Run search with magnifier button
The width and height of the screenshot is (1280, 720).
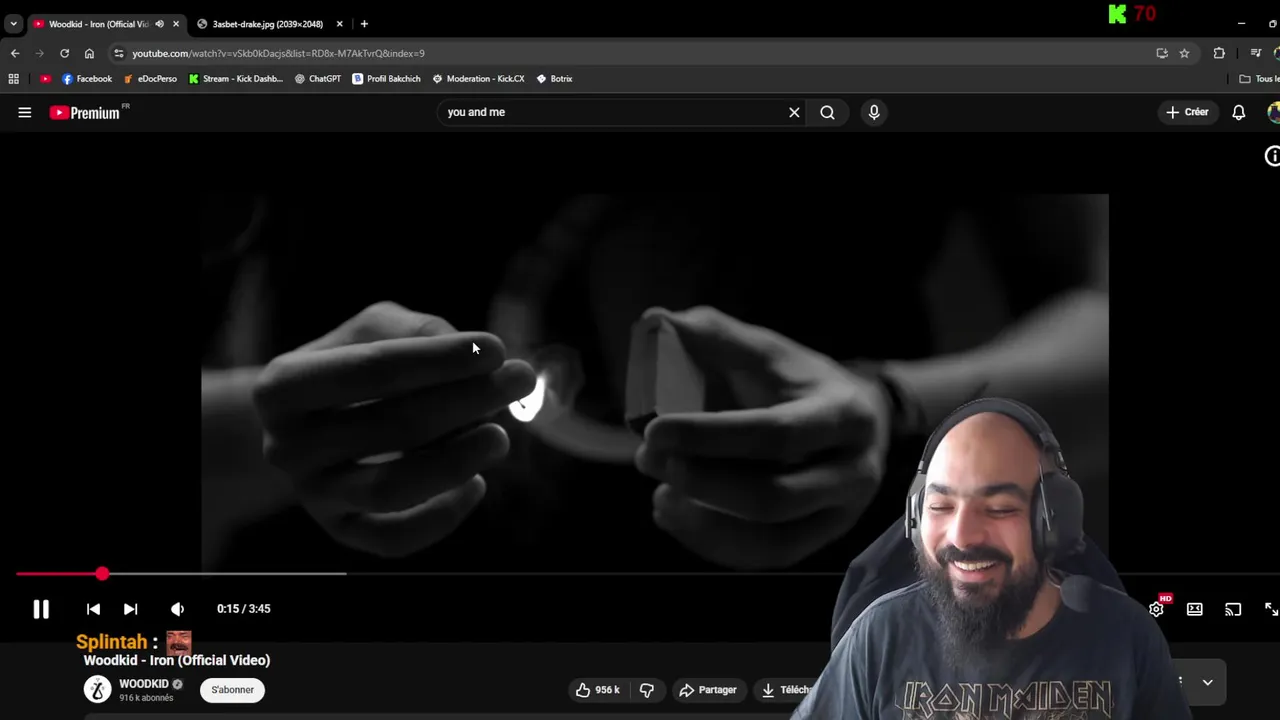[x=827, y=112]
